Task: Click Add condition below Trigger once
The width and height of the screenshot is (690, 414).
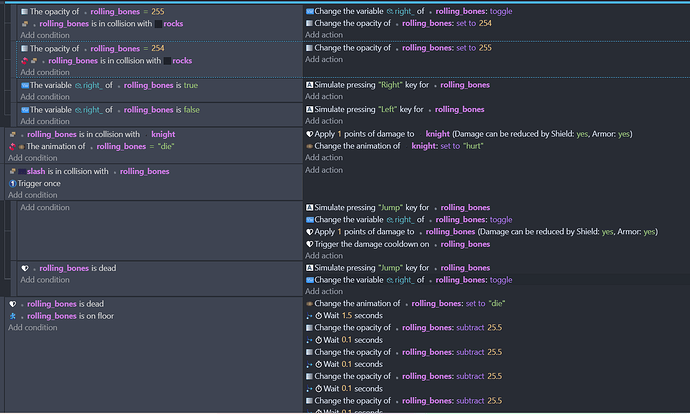Action: pyautogui.click(x=33, y=195)
